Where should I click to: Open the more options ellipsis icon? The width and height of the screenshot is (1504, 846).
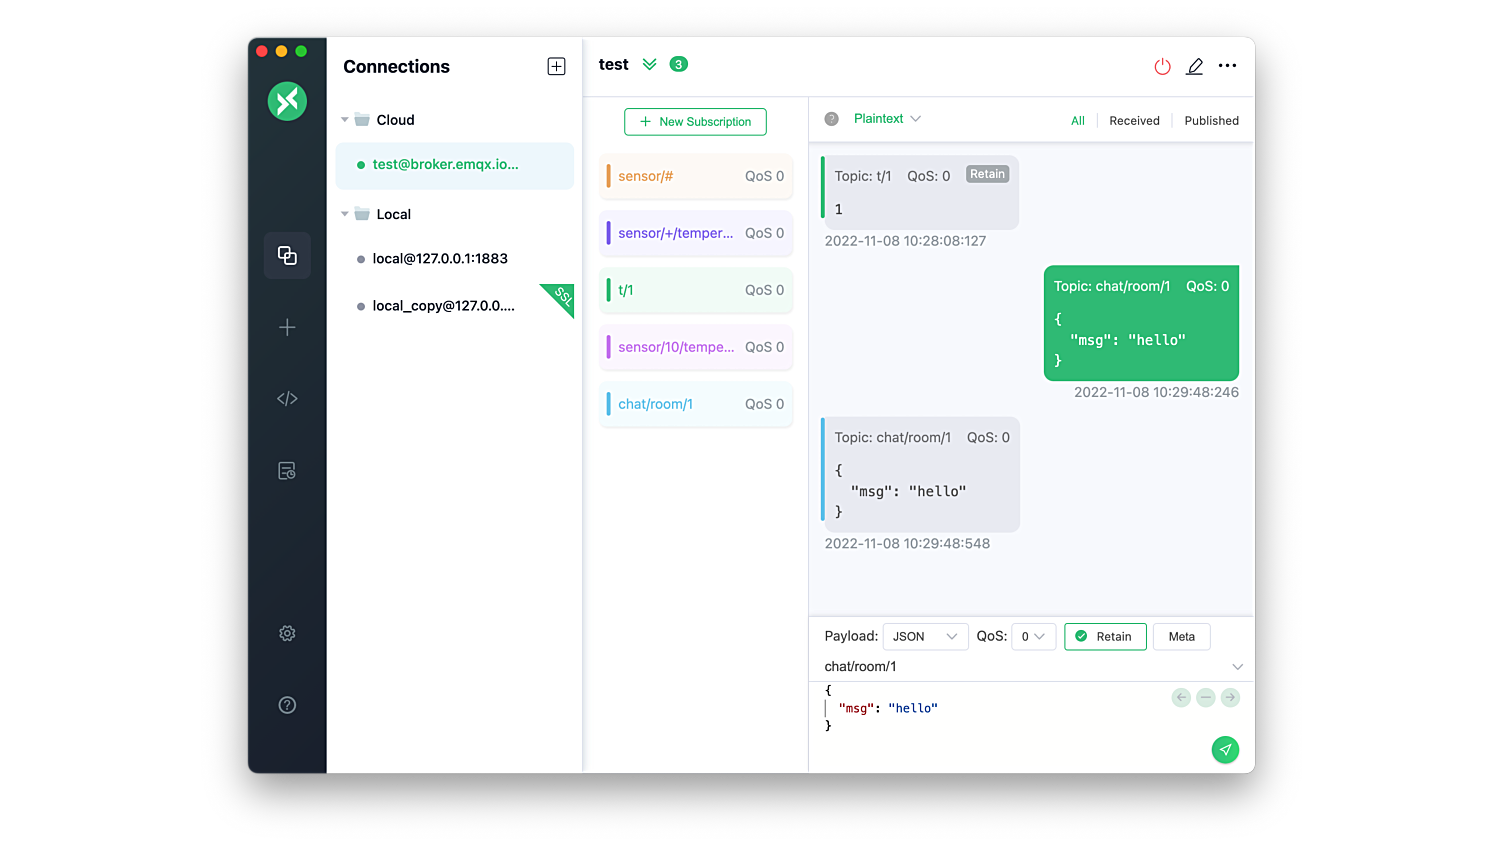point(1227,66)
